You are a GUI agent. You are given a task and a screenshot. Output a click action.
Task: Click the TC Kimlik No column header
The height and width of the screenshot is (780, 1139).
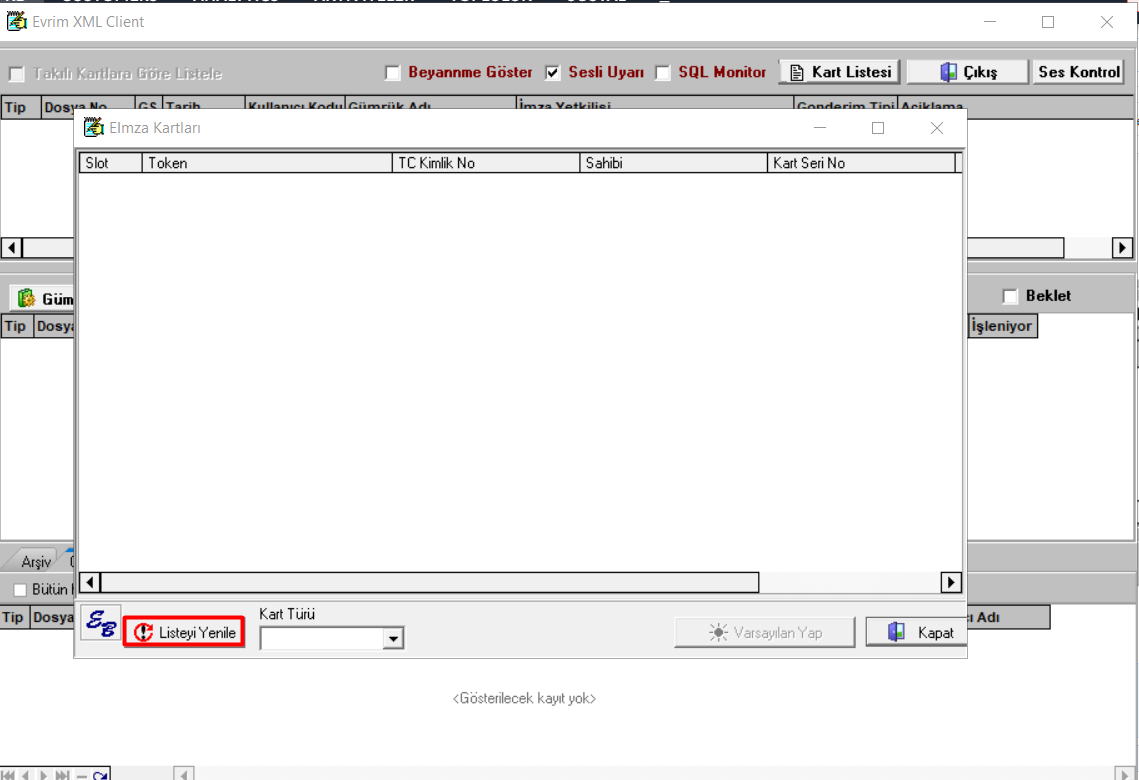[x=485, y=163]
